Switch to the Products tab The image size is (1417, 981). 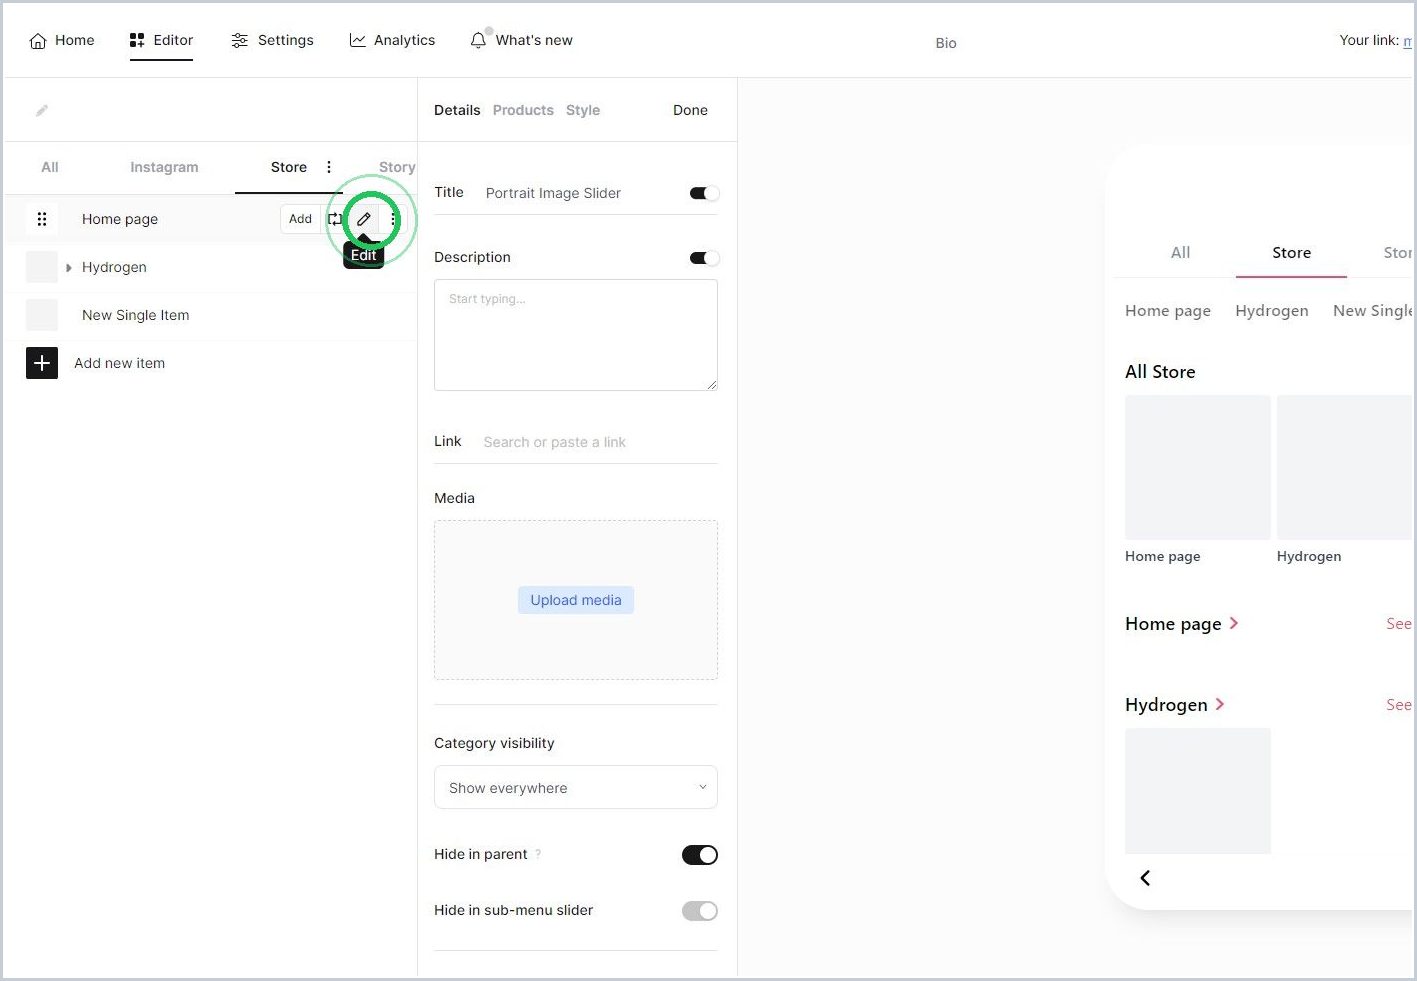523,110
